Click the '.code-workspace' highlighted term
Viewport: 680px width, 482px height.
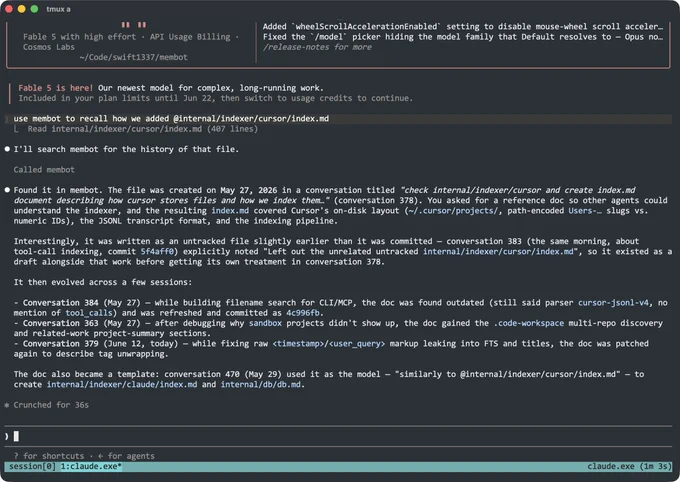click(529, 323)
